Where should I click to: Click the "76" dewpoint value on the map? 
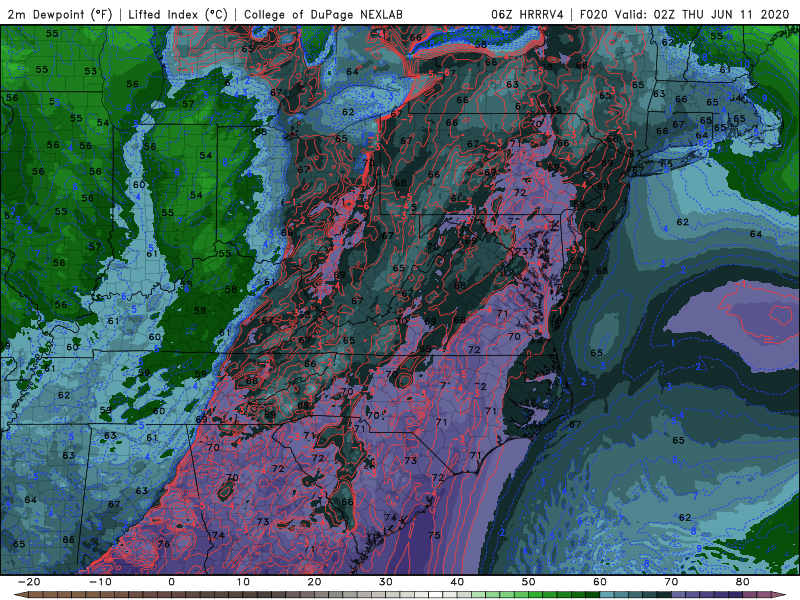(x=163, y=544)
